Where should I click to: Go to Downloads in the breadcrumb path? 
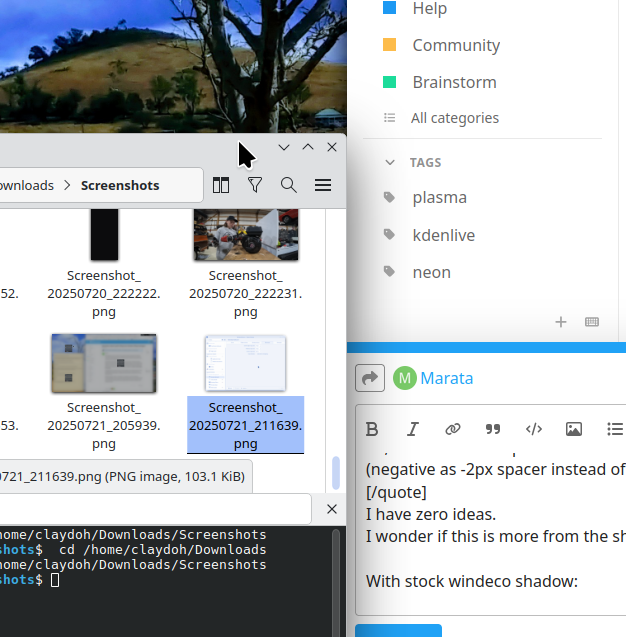coord(26,185)
